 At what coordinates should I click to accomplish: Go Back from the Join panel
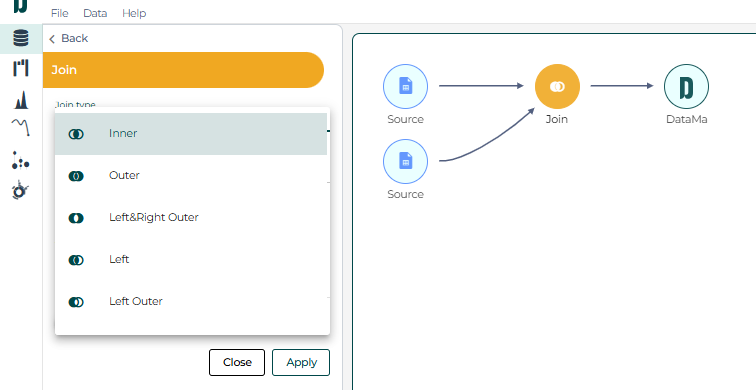coord(68,38)
